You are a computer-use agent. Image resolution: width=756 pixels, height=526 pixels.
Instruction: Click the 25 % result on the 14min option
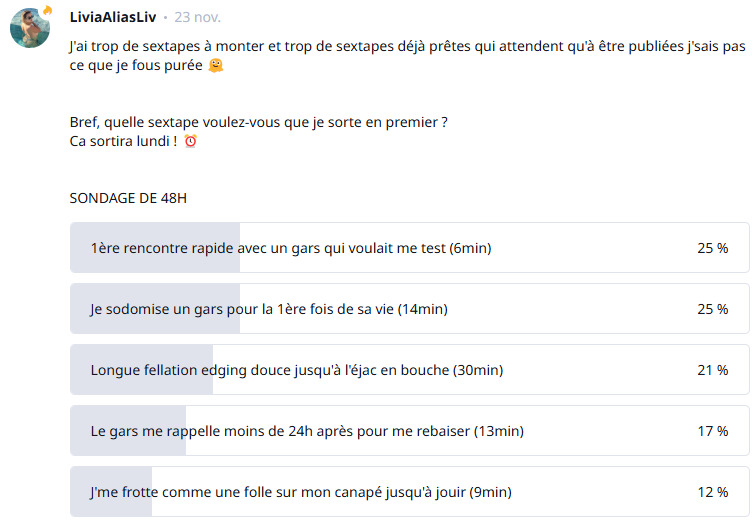click(712, 309)
